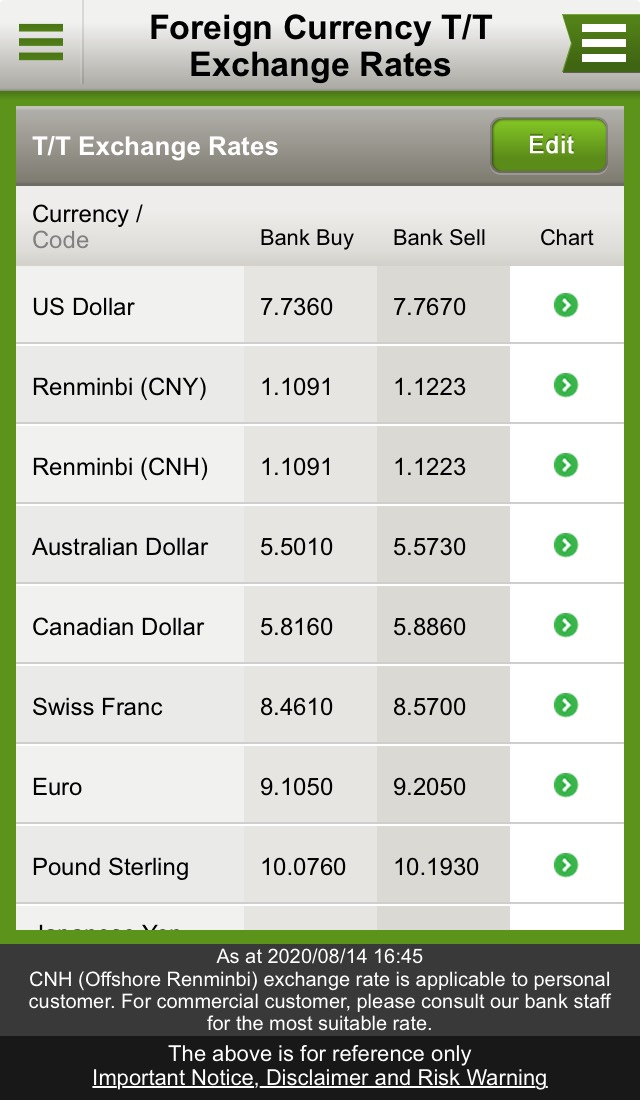View the Euro chart arrow
This screenshot has width=640, height=1100.
click(566, 785)
